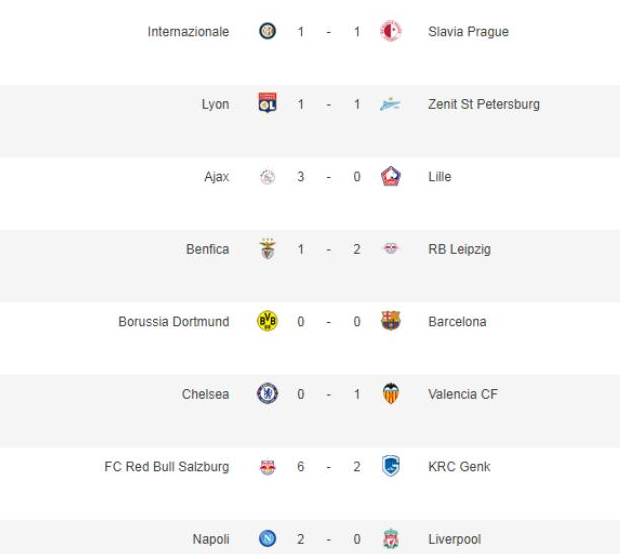Select the Borussia Dortmund team name
The width and height of the screenshot is (628, 559).
pos(174,322)
